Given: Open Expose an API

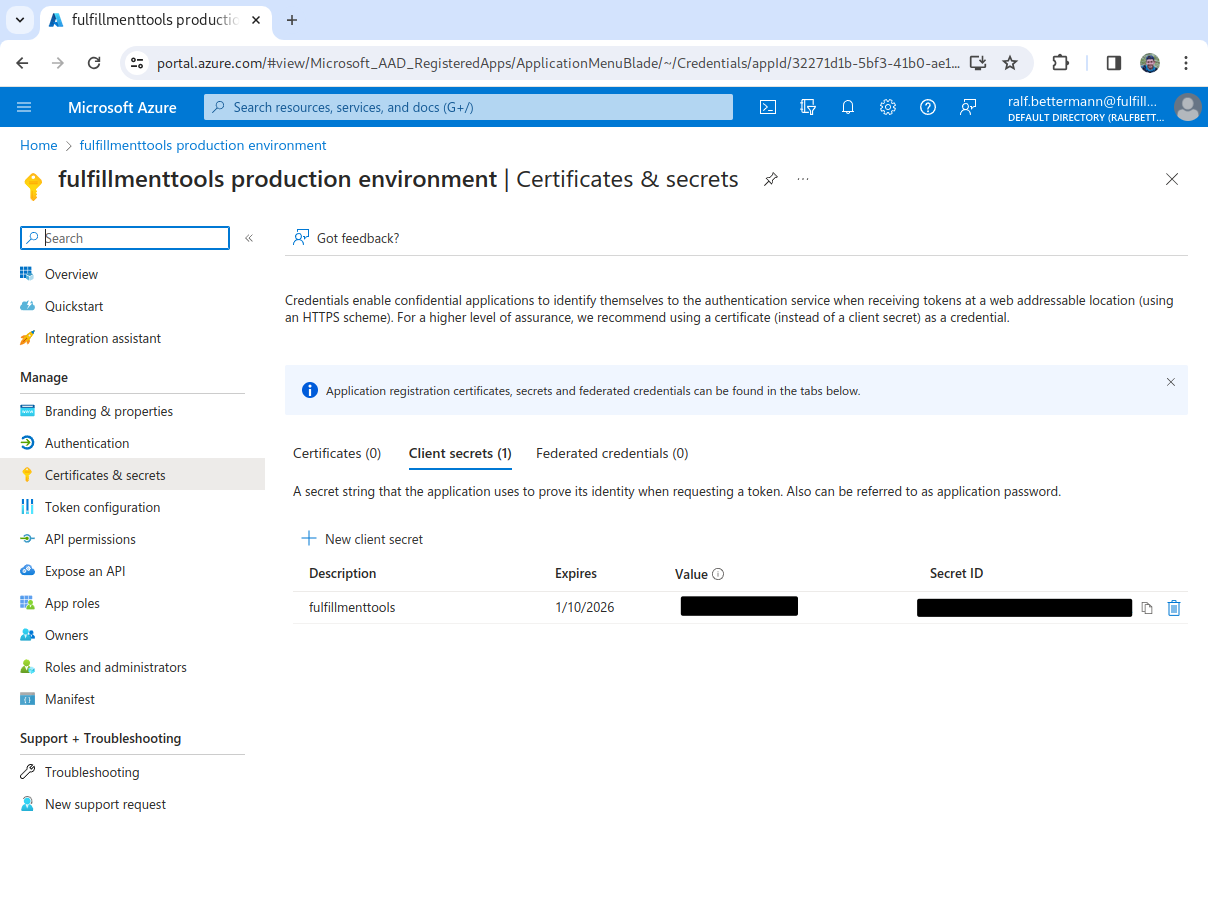Looking at the screenshot, I should (85, 571).
